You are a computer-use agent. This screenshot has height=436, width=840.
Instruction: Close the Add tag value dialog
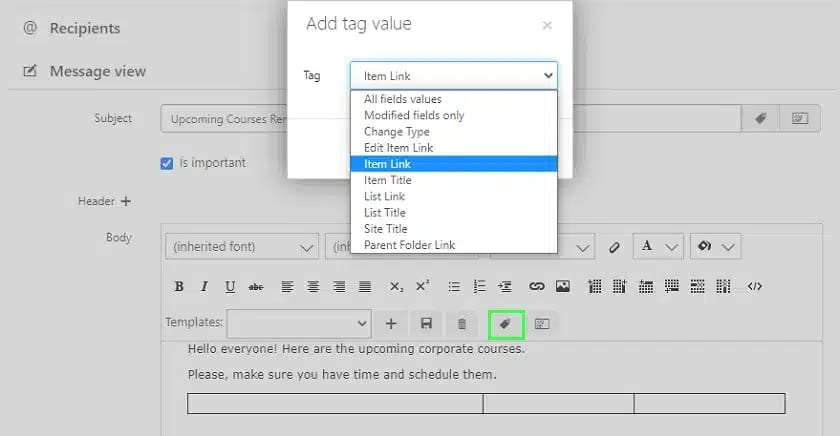click(547, 25)
